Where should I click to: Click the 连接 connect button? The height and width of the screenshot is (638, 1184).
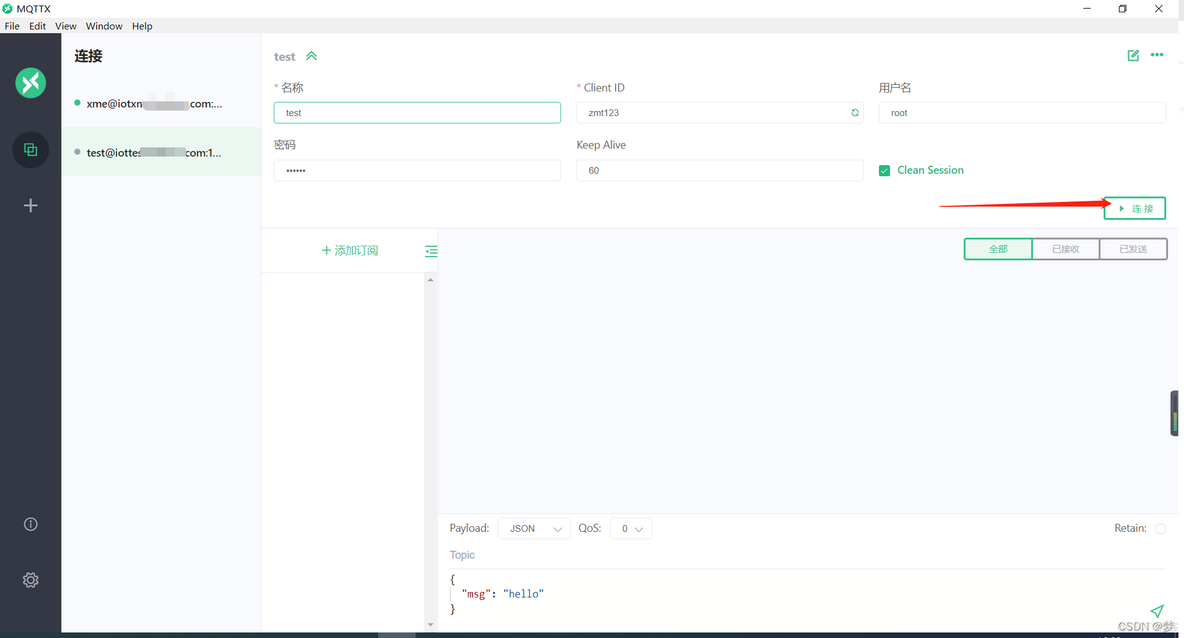(1135, 208)
